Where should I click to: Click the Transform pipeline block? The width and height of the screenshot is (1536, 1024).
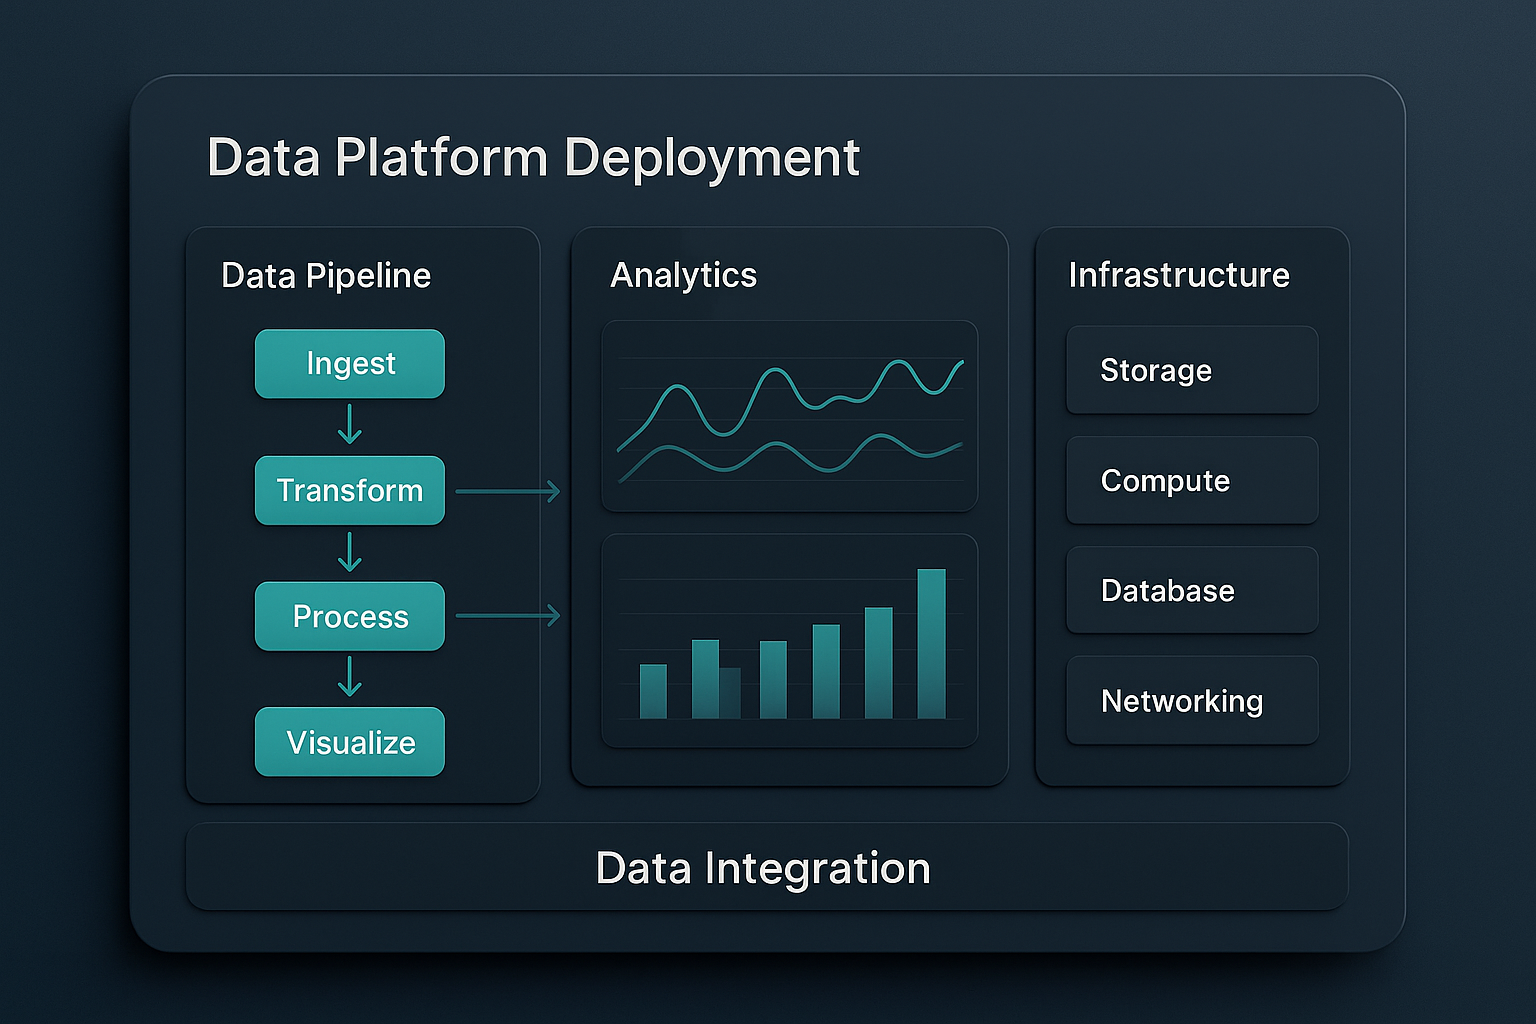[349, 490]
